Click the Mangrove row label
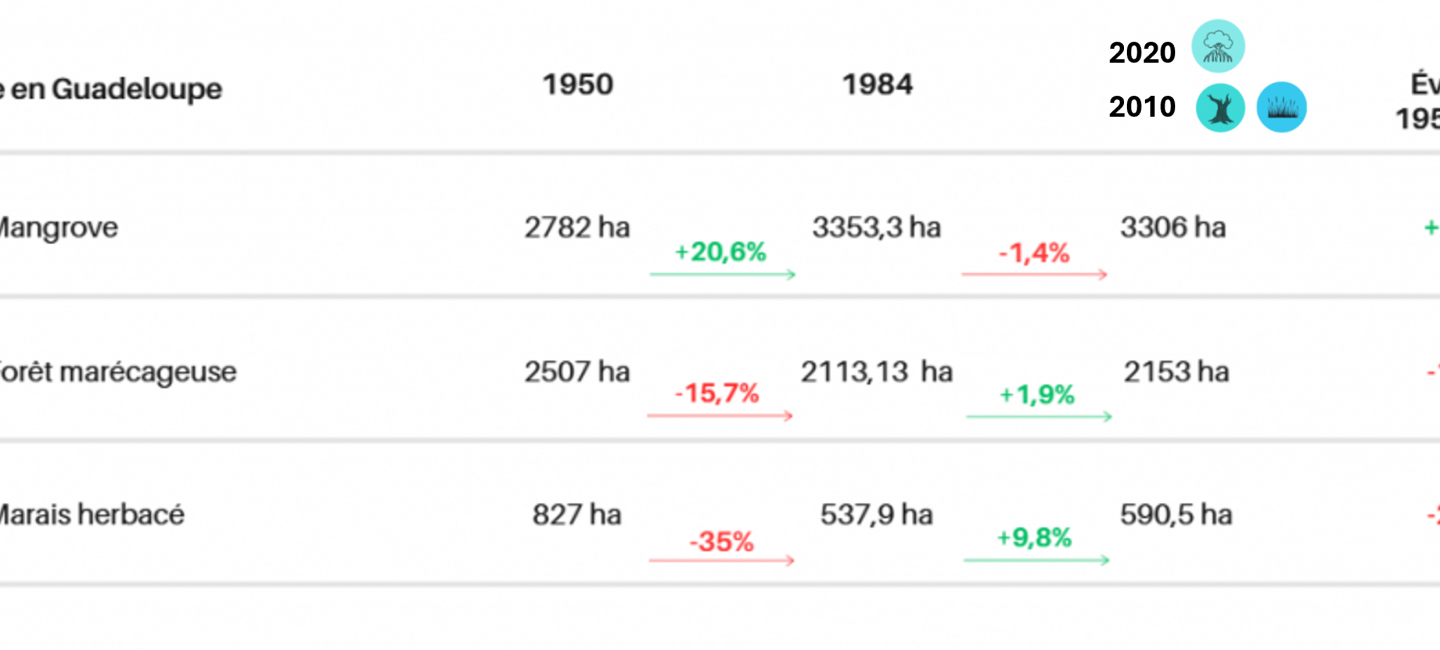This screenshot has height=650, width=1440. click(57, 228)
